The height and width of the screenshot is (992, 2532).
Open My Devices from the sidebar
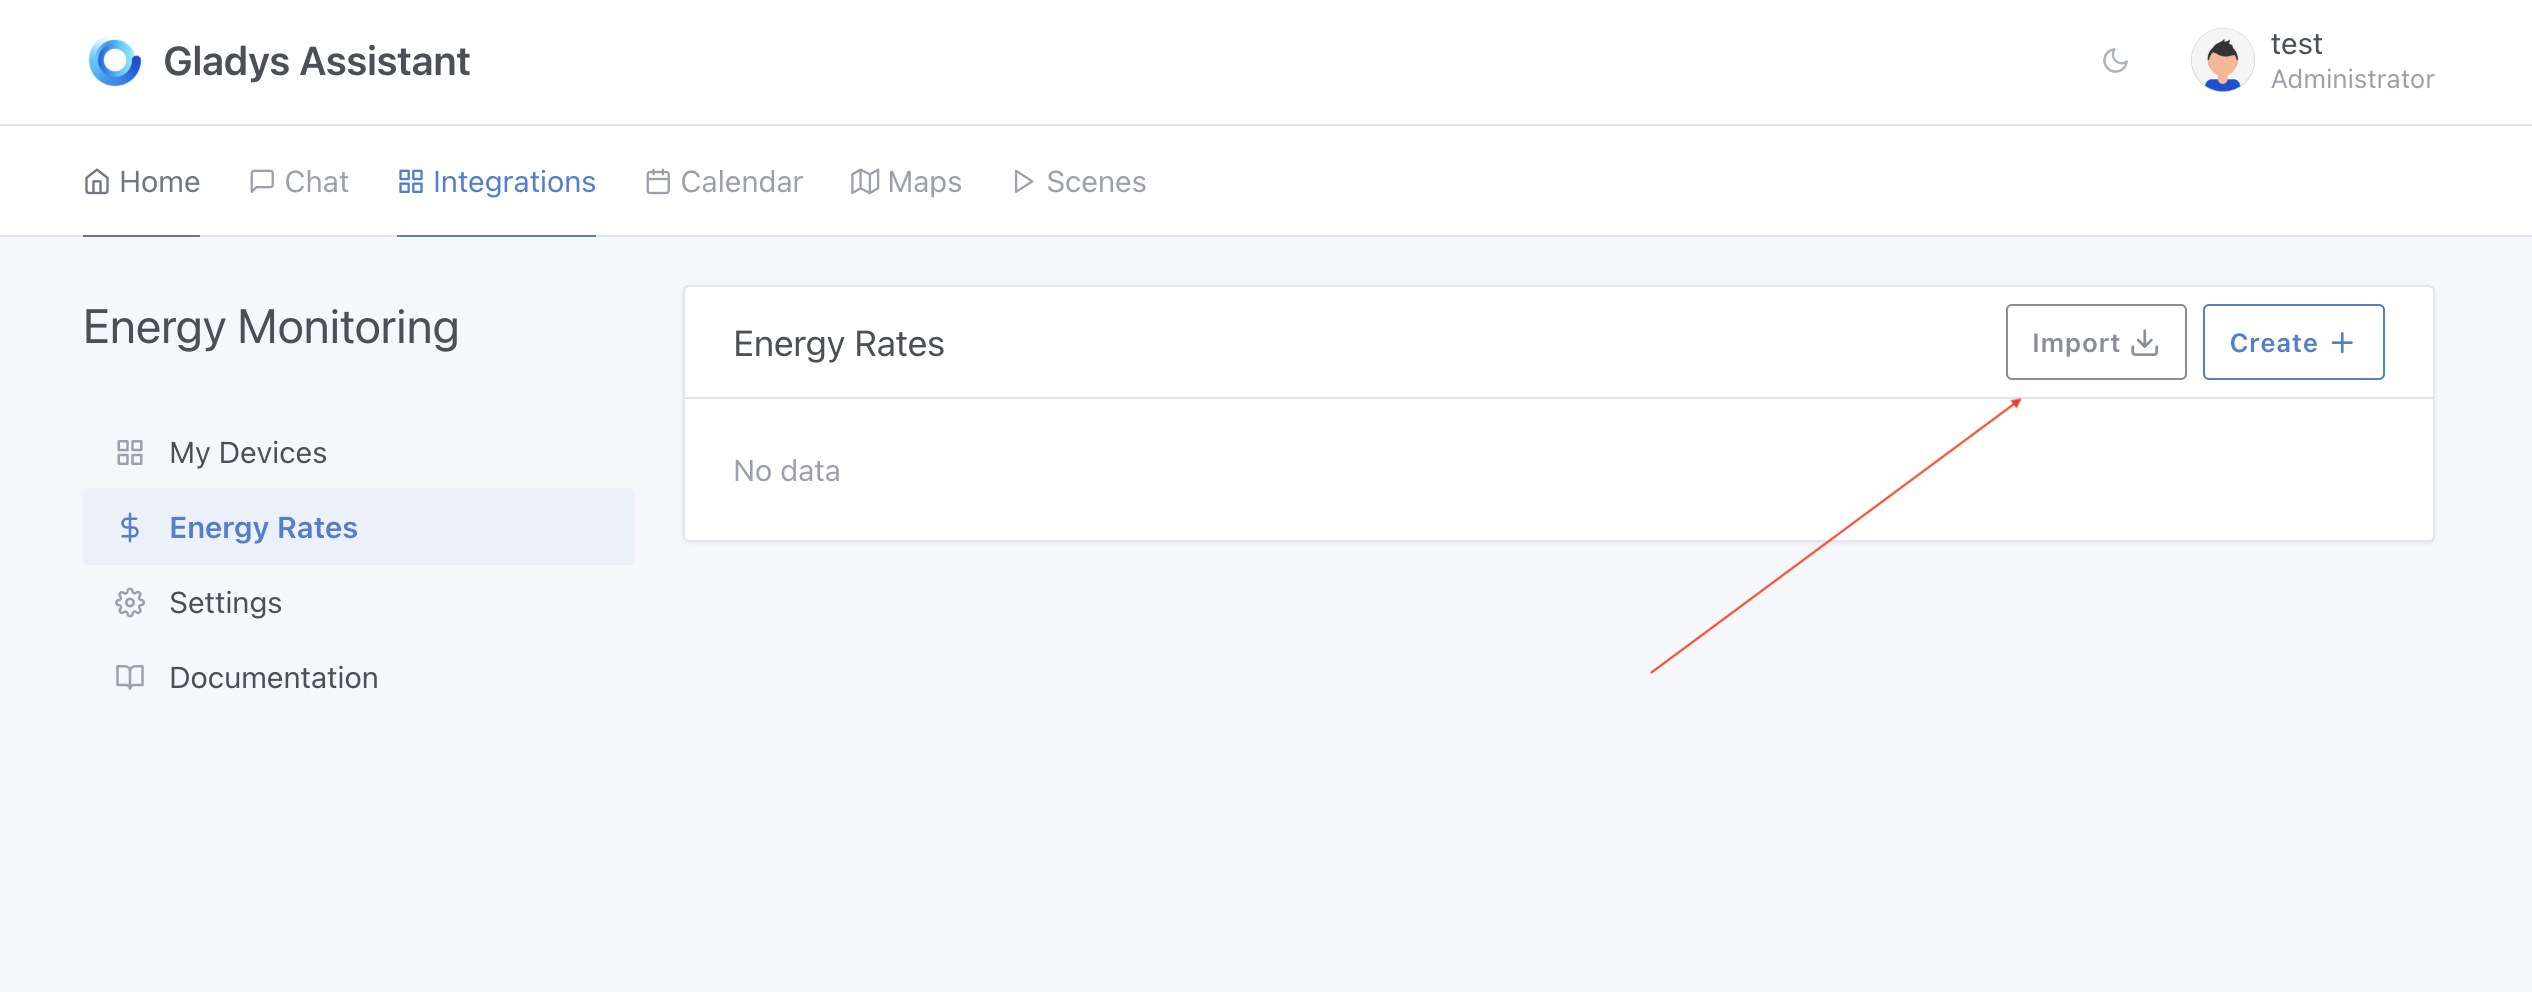(247, 452)
